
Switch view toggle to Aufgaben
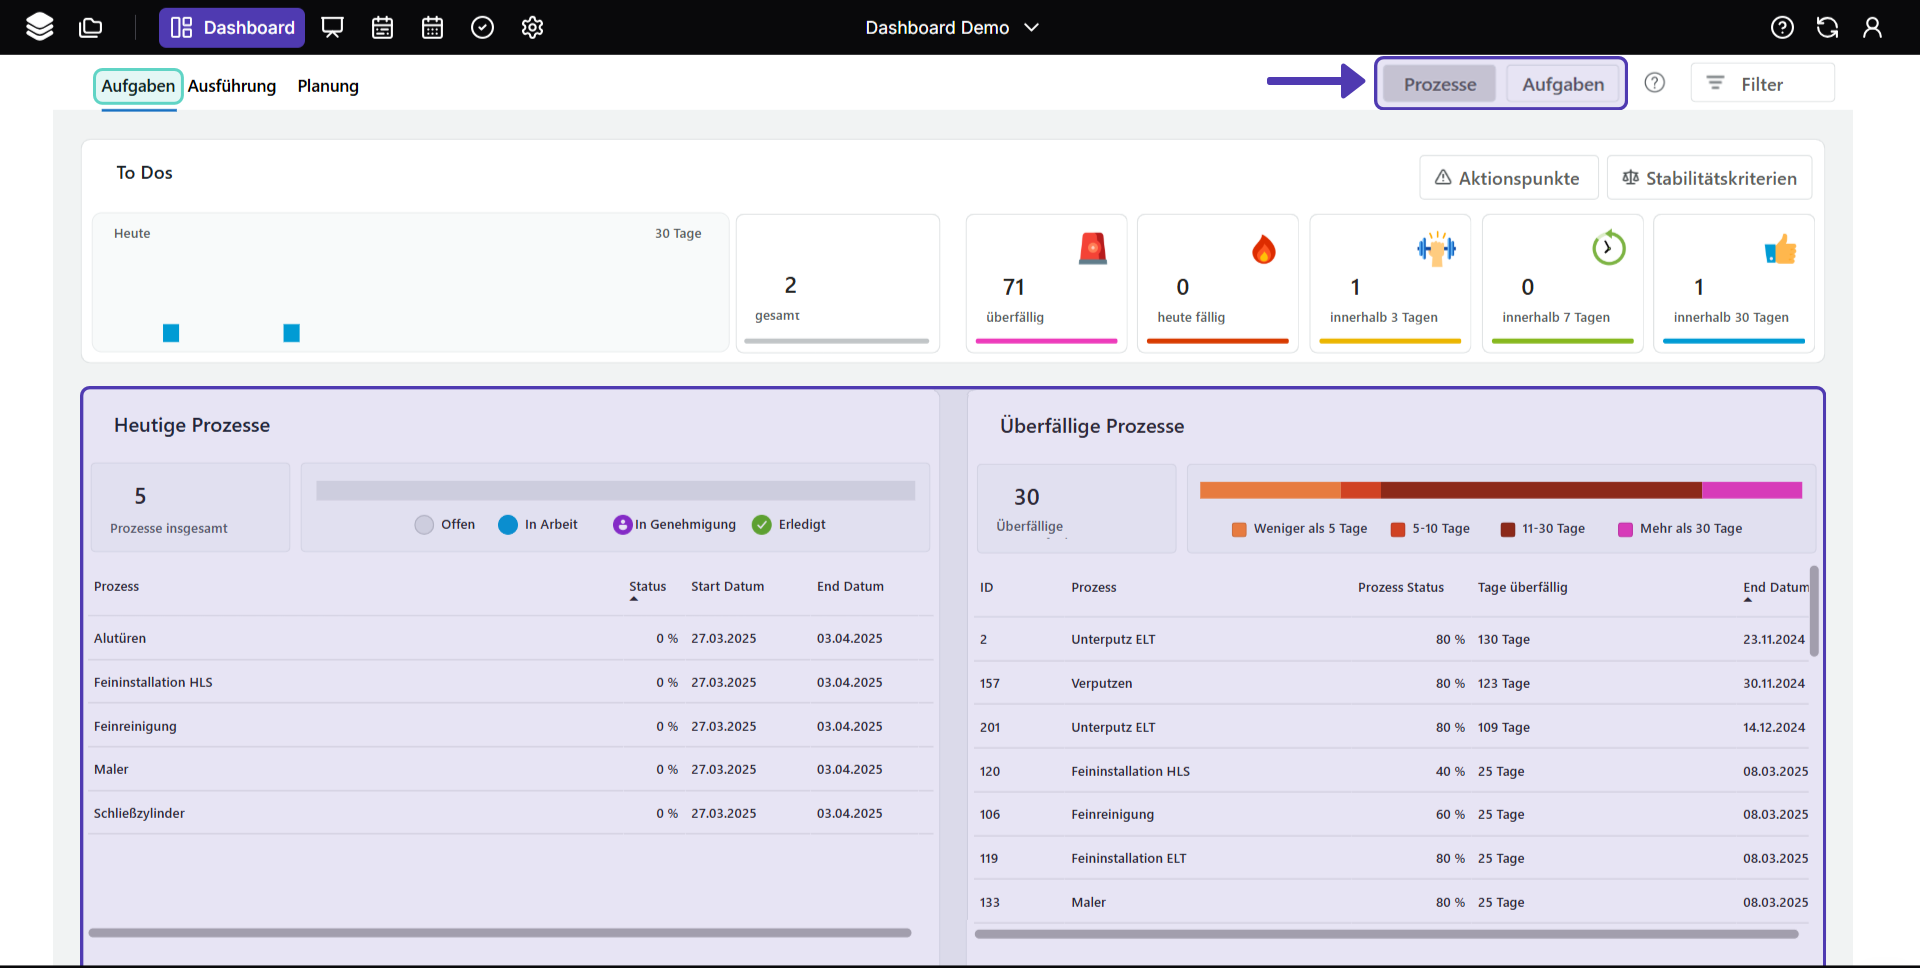point(1562,84)
